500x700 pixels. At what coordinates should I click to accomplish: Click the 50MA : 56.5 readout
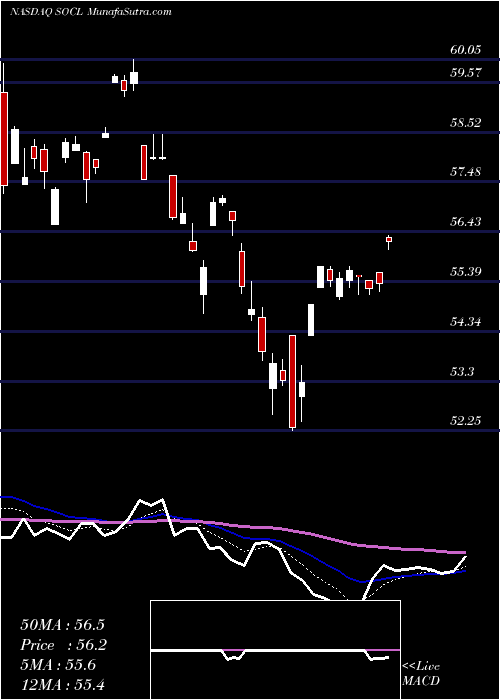[x=62, y=625]
